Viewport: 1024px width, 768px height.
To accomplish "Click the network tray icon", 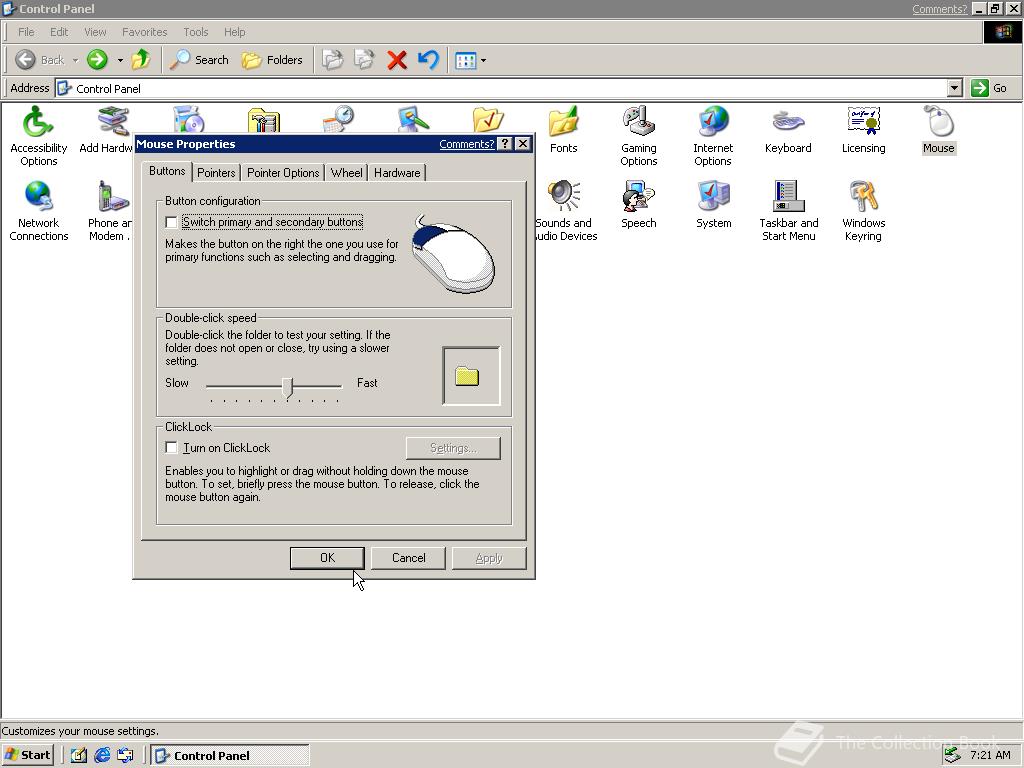I will [952, 755].
